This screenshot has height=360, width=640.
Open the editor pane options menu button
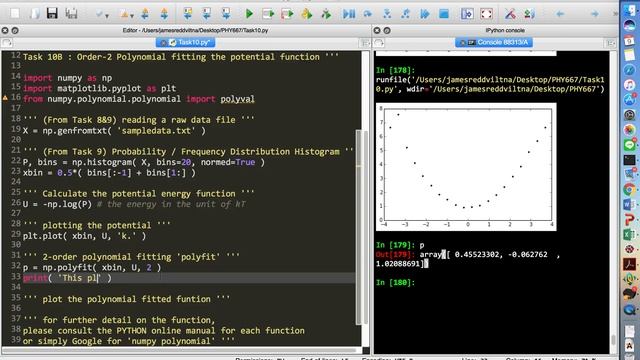pos(365,43)
